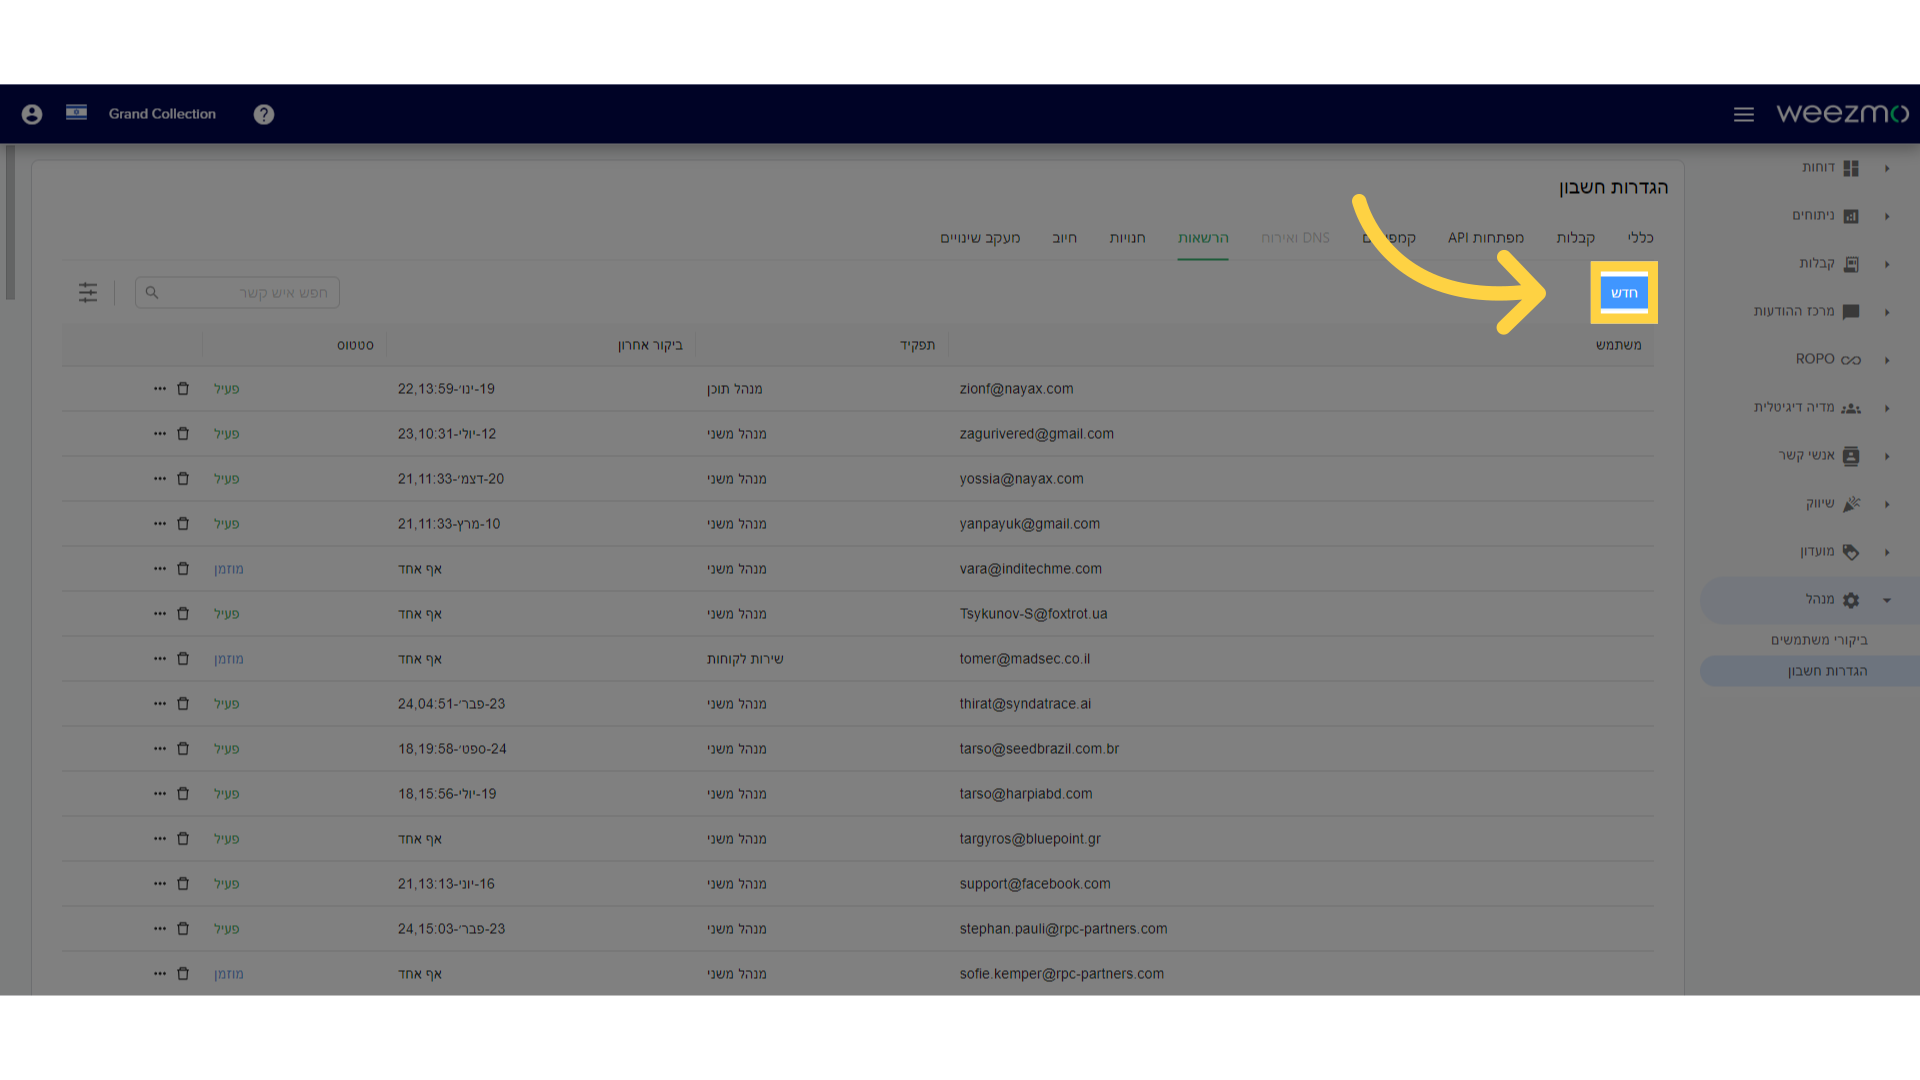Open the מועדון sidebar item
This screenshot has height=1080, width=1920.
(x=1817, y=551)
